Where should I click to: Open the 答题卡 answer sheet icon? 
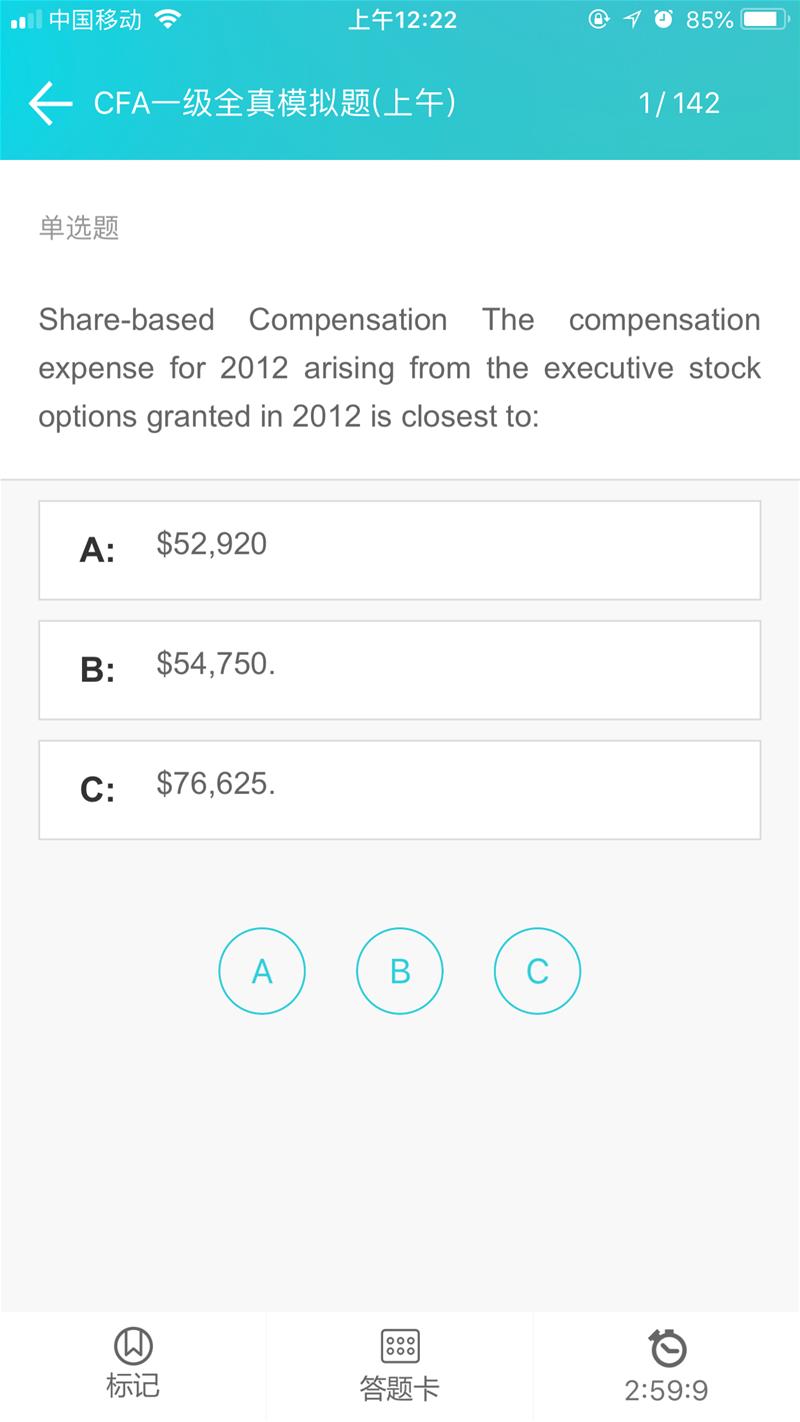(400, 1346)
